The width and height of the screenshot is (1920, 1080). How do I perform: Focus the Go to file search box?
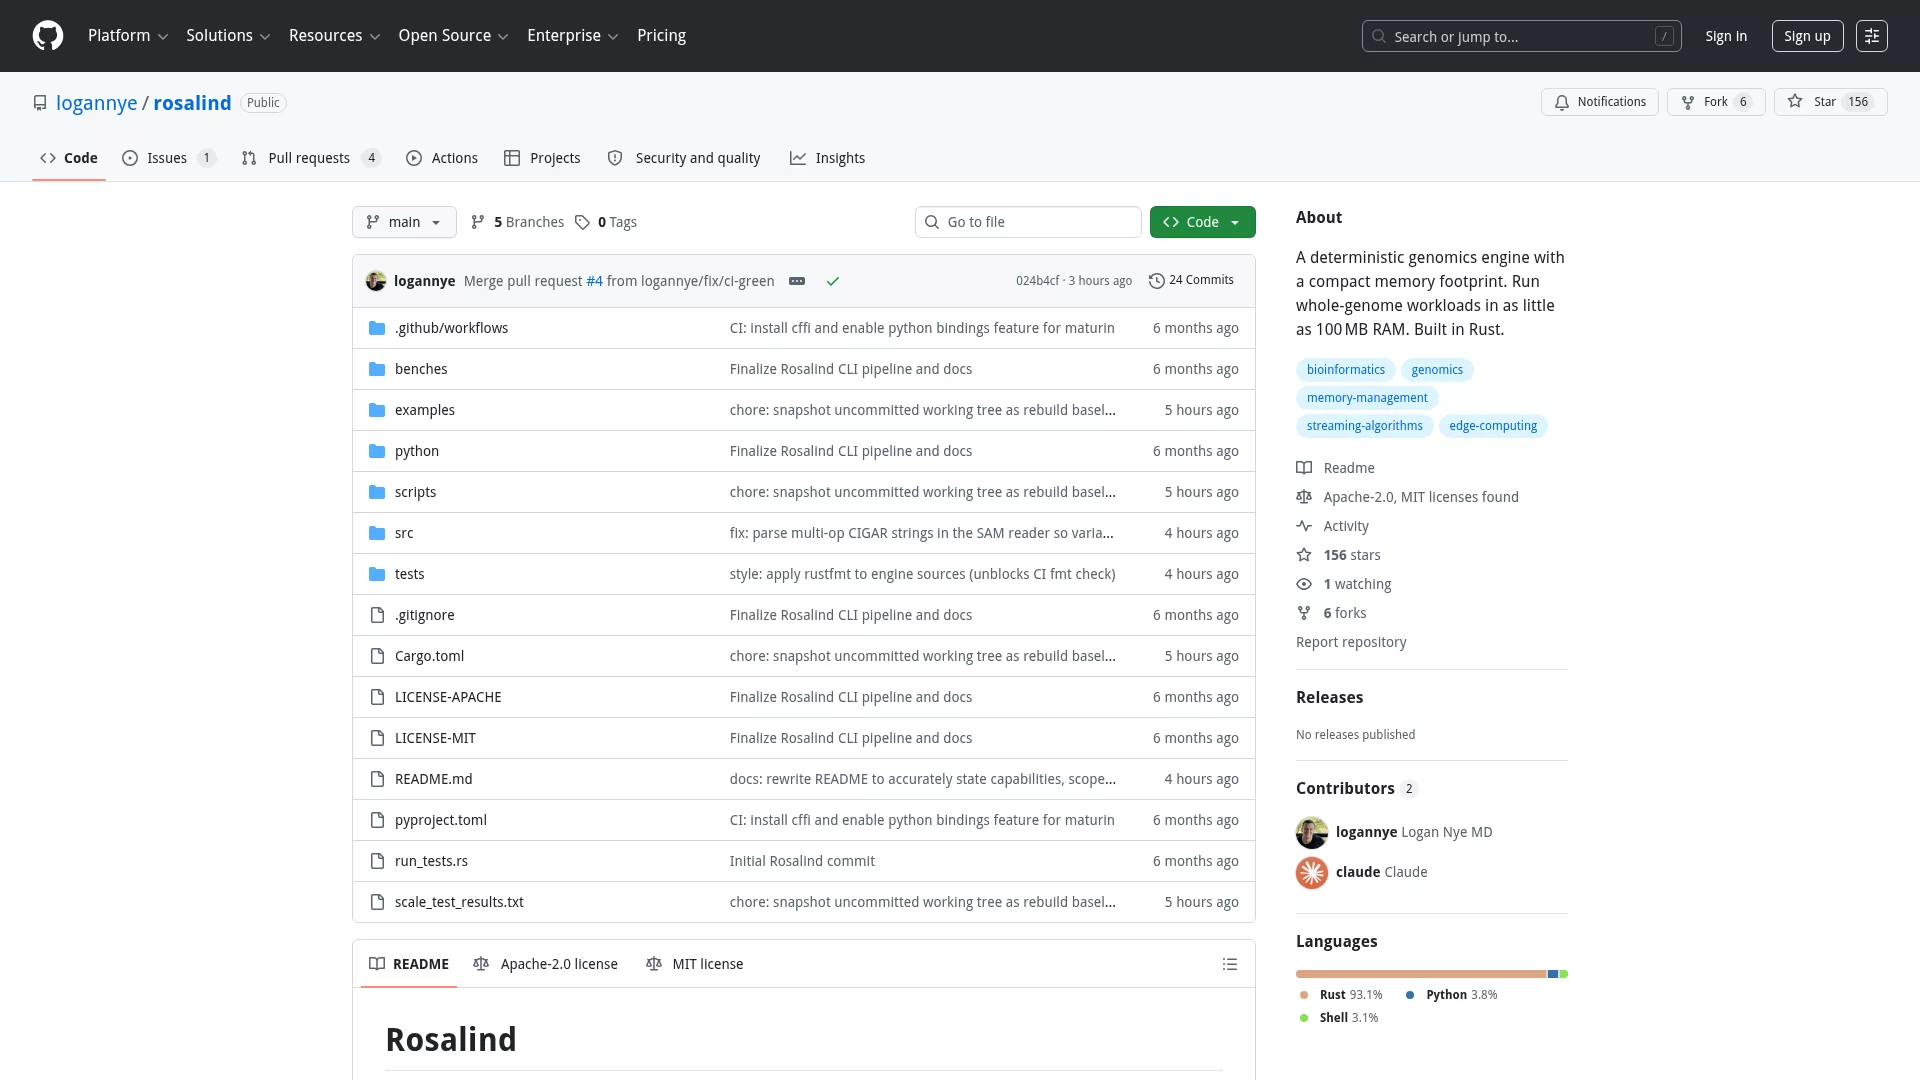(1028, 222)
